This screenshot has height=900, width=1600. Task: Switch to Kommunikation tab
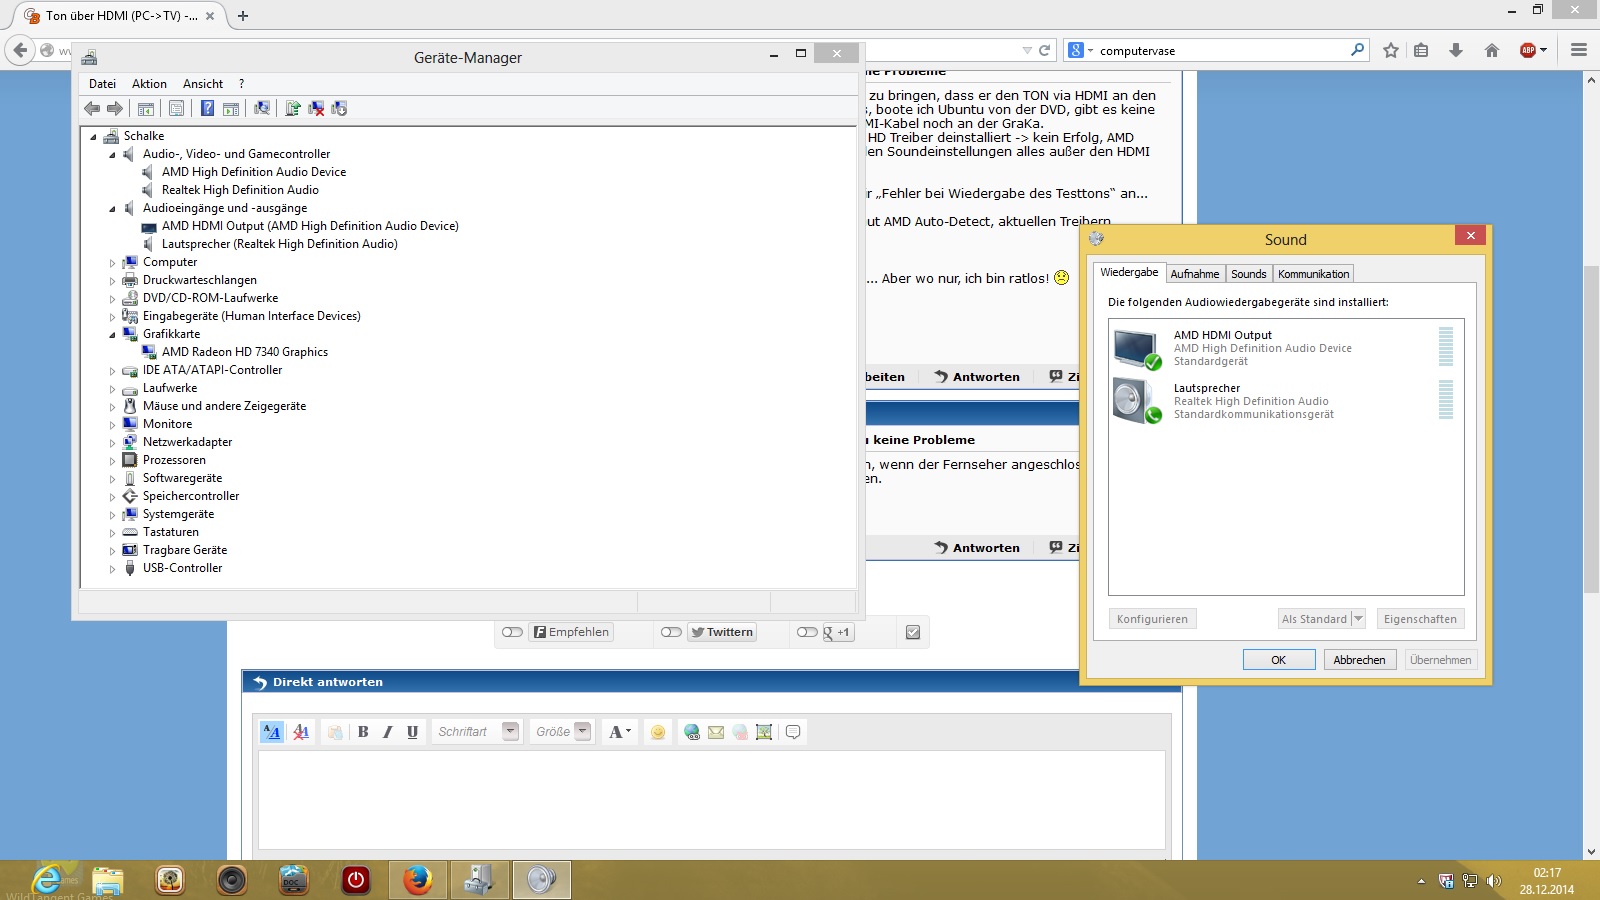pyautogui.click(x=1314, y=274)
